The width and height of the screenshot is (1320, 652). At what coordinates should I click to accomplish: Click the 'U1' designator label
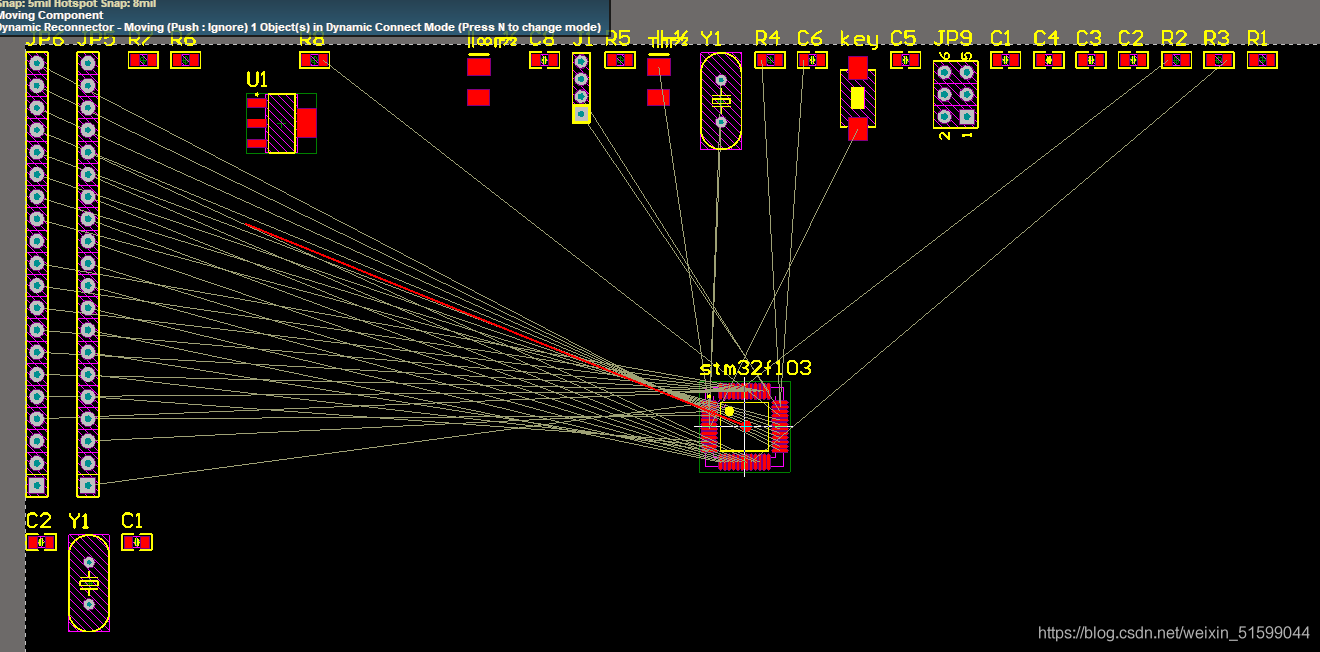(x=257, y=79)
